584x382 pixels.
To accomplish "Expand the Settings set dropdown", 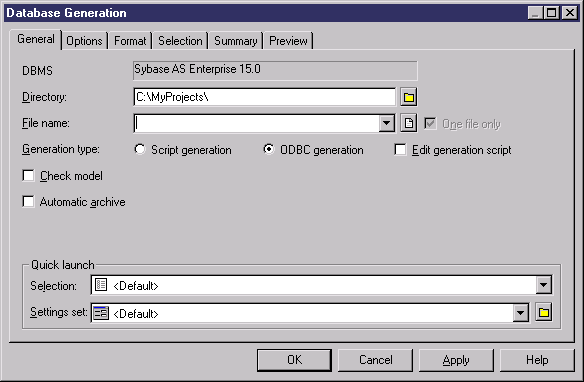I will tap(520, 313).
